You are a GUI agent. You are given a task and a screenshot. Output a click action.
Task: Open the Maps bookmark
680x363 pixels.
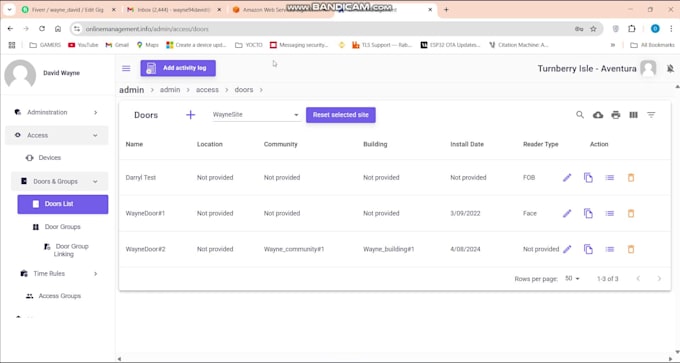[x=147, y=45]
